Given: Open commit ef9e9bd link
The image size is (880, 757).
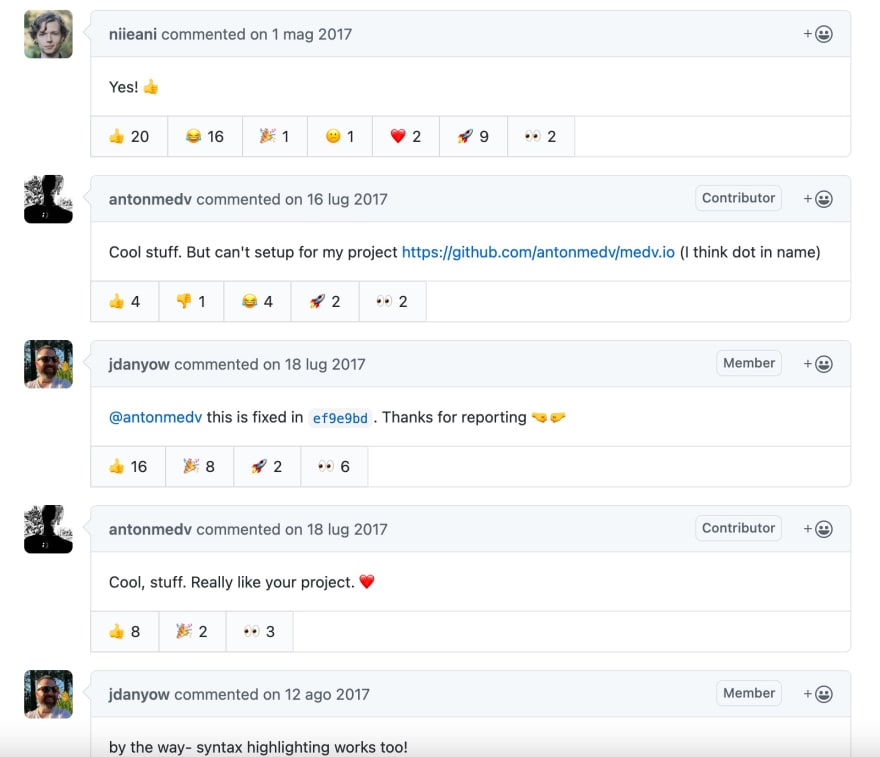Looking at the screenshot, I should (x=340, y=418).
